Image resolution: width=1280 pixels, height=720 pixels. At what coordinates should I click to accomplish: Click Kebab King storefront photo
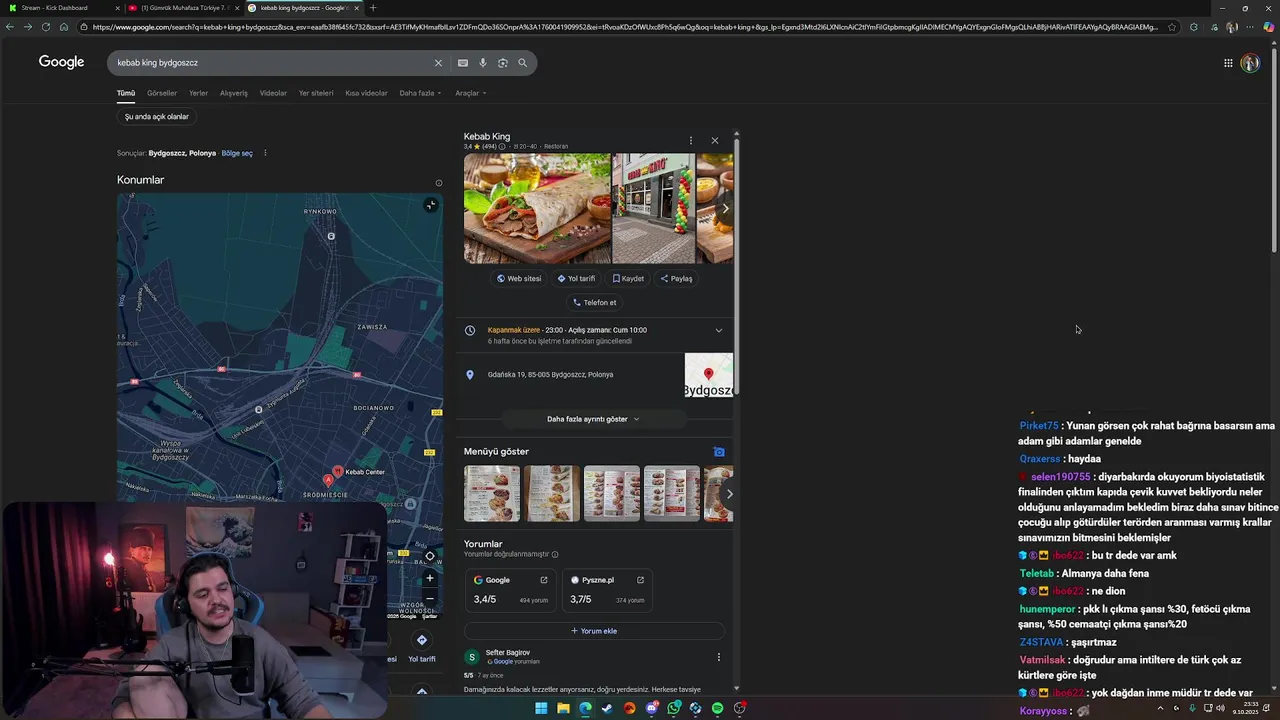[653, 208]
